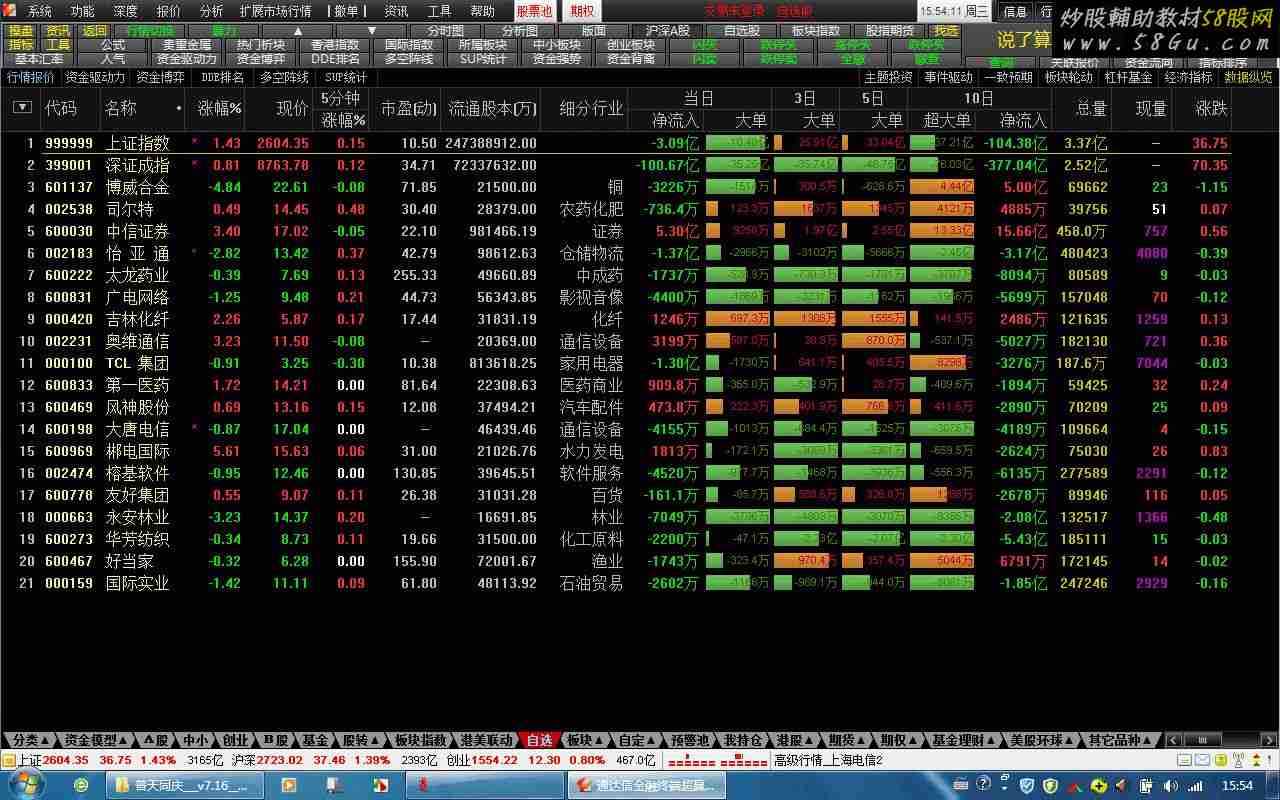Expand the 港股 bottom tab menu
Viewport: 1280px width, 800px height.
(x=794, y=740)
